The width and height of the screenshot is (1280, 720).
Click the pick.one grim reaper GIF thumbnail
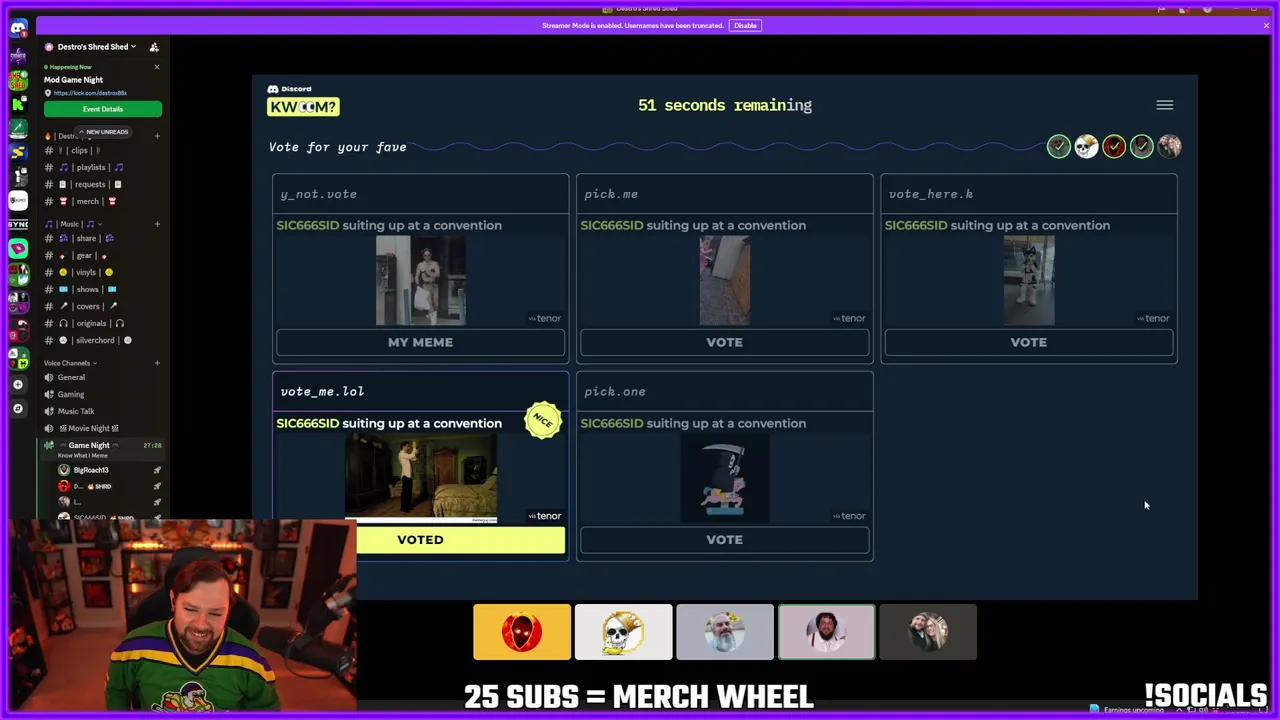pyautogui.click(x=724, y=479)
